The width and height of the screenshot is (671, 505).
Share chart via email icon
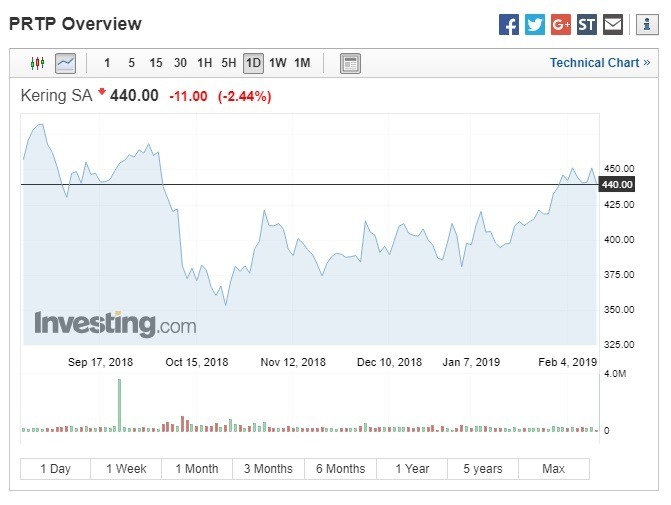pos(613,24)
